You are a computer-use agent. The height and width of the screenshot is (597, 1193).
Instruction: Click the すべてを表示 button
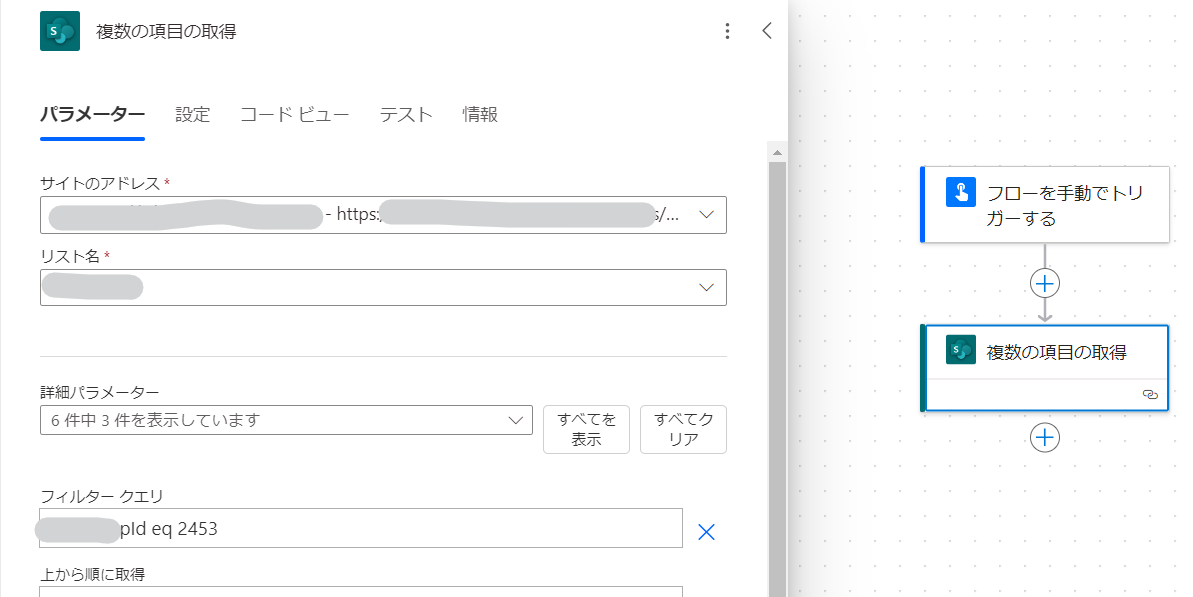tap(586, 429)
